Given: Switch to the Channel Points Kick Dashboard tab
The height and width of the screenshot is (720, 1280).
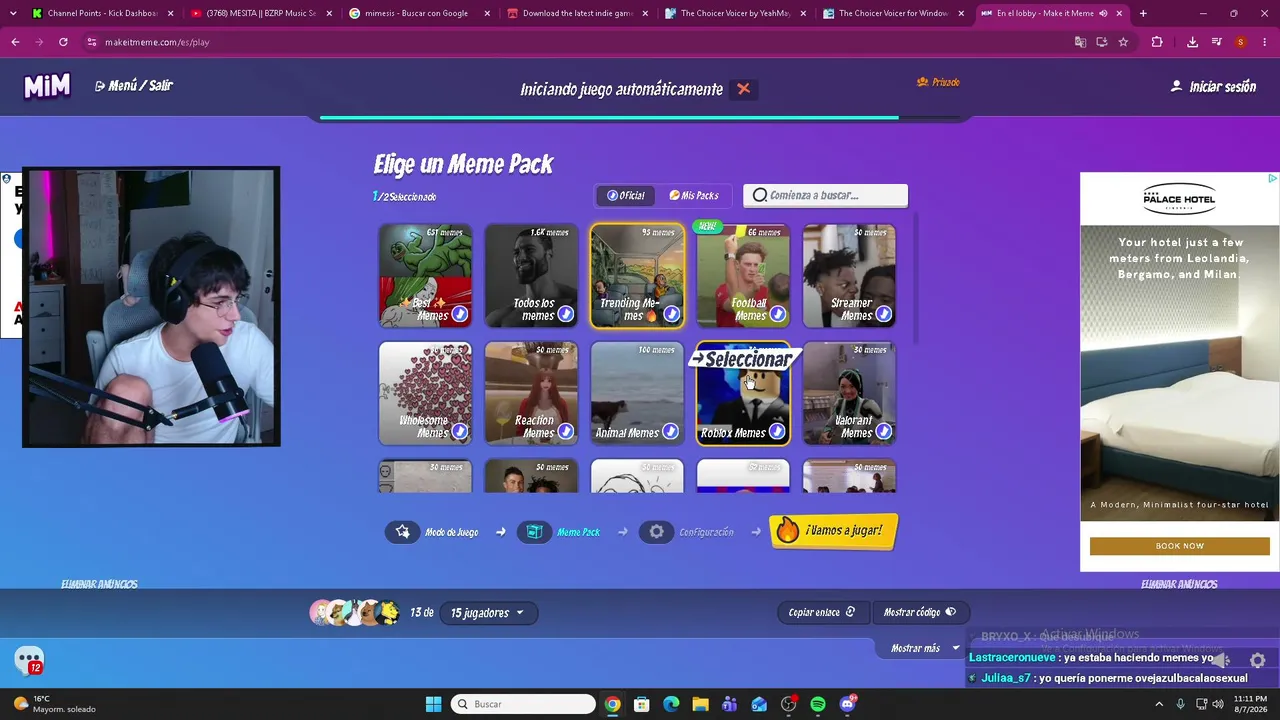Looking at the screenshot, I should point(103,14).
